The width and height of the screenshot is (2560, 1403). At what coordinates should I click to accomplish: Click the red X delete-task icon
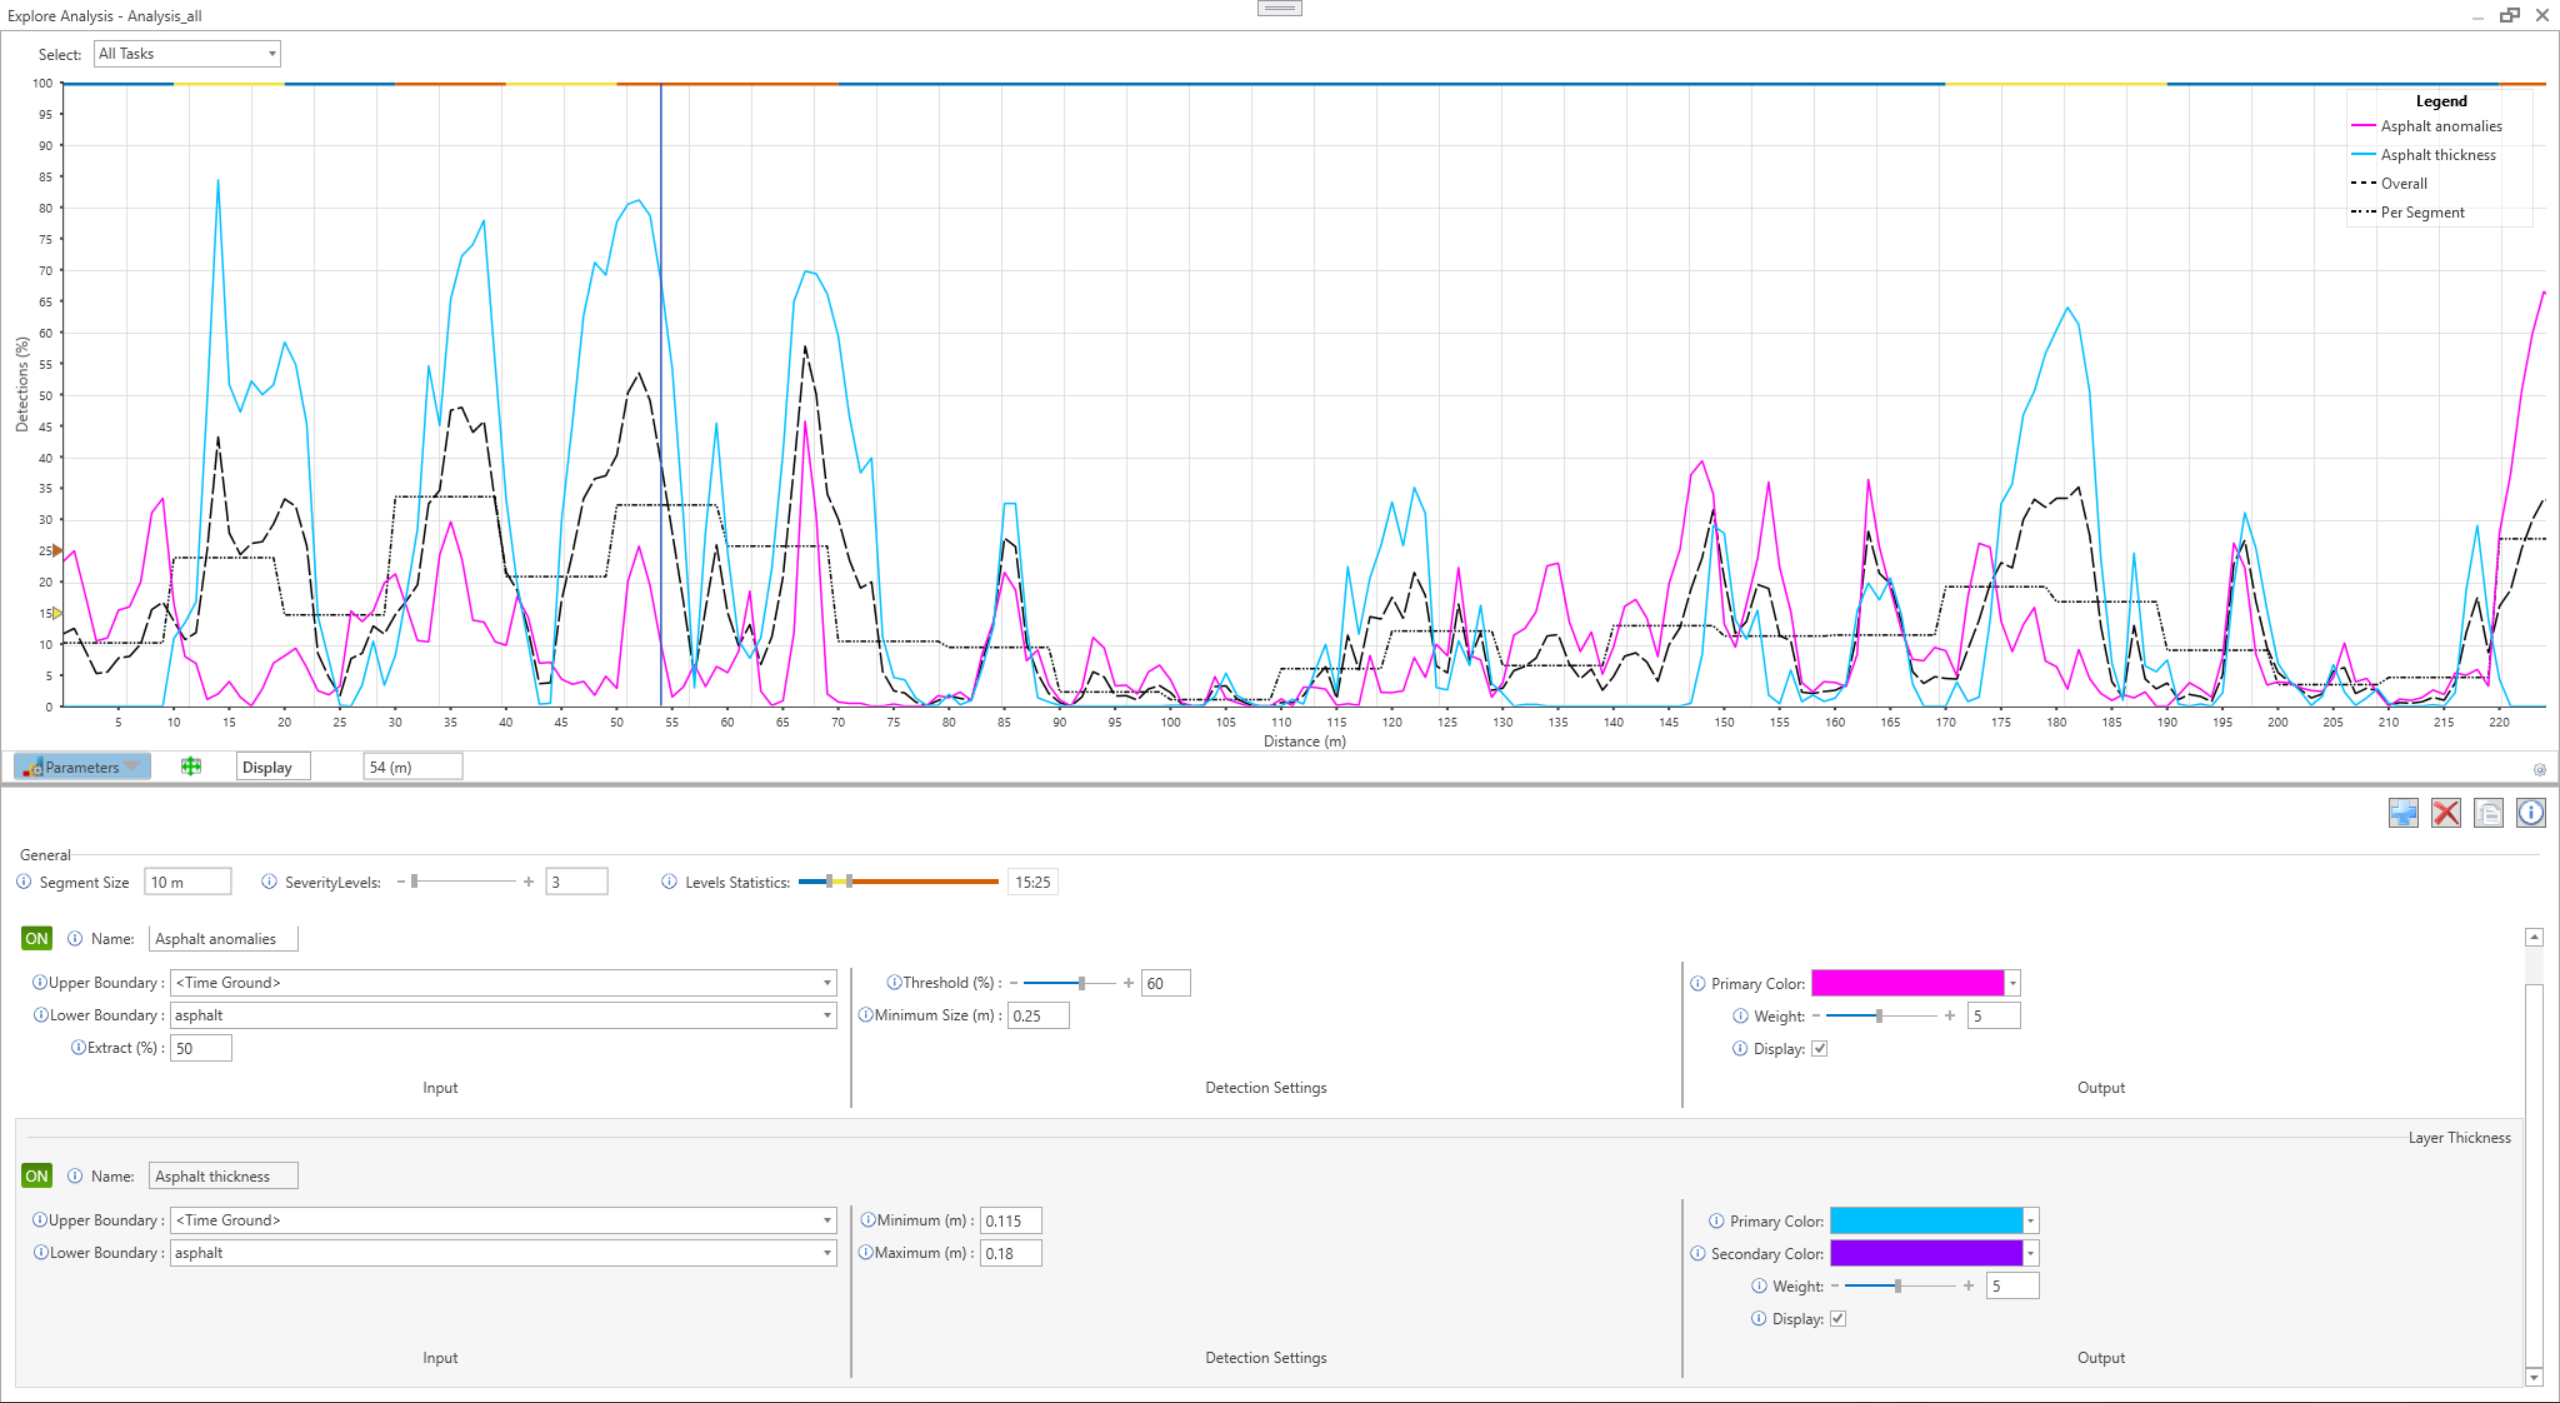(2445, 813)
